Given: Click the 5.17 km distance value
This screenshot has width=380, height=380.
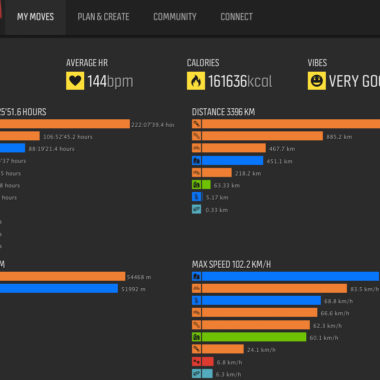Looking at the screenshot, I should [x=217, y=198].
